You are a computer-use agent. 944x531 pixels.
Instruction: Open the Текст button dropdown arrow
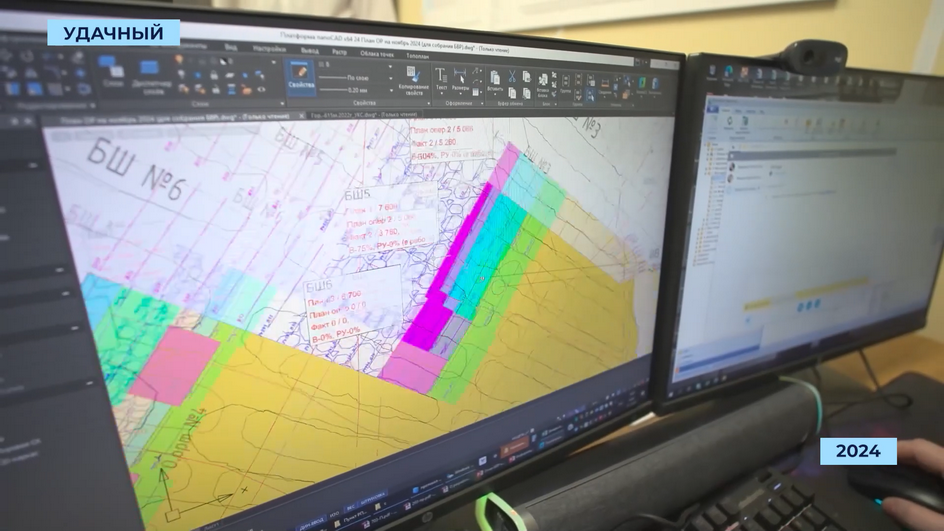pos(441,93)
